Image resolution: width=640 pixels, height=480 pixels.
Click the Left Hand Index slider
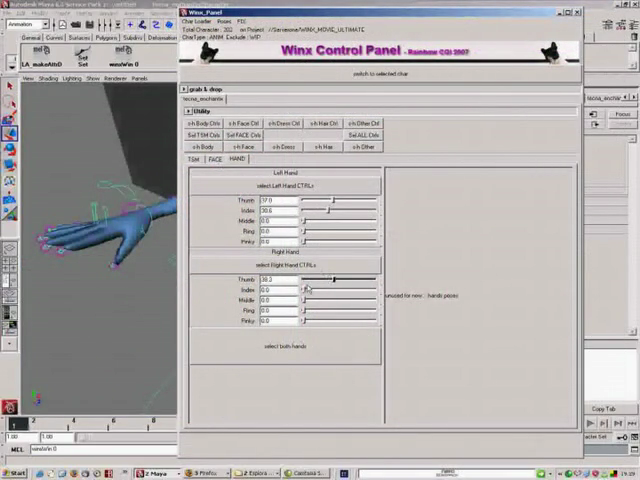coord(339,210)
